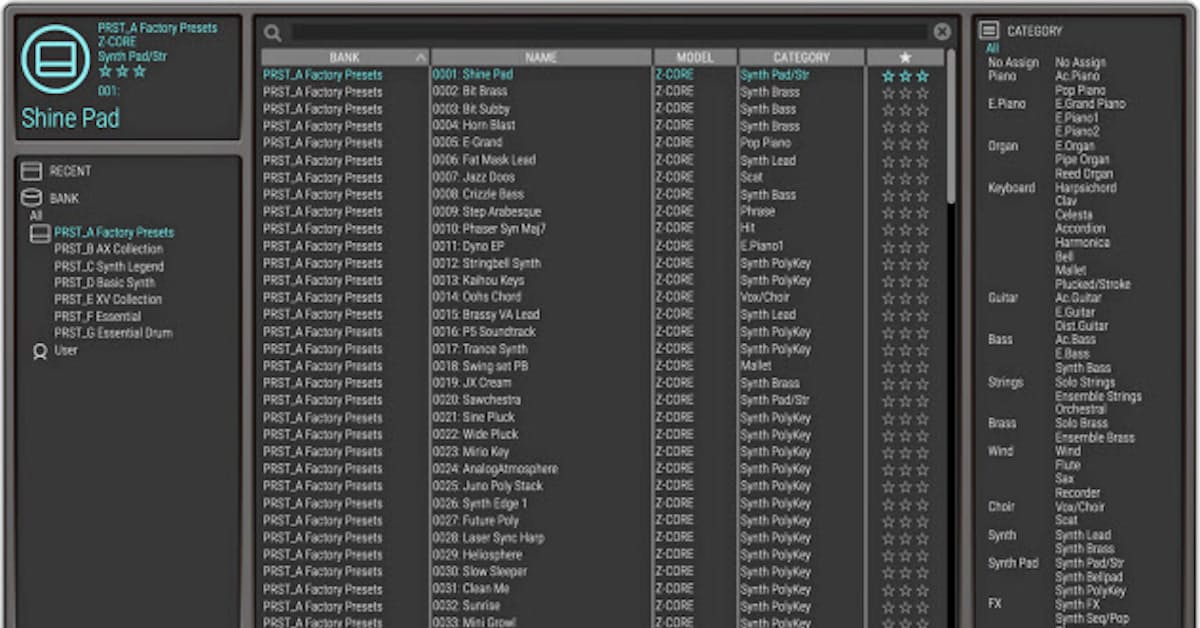
Task: Set third star rating on Horn Blast
Action: coord(922,127)
